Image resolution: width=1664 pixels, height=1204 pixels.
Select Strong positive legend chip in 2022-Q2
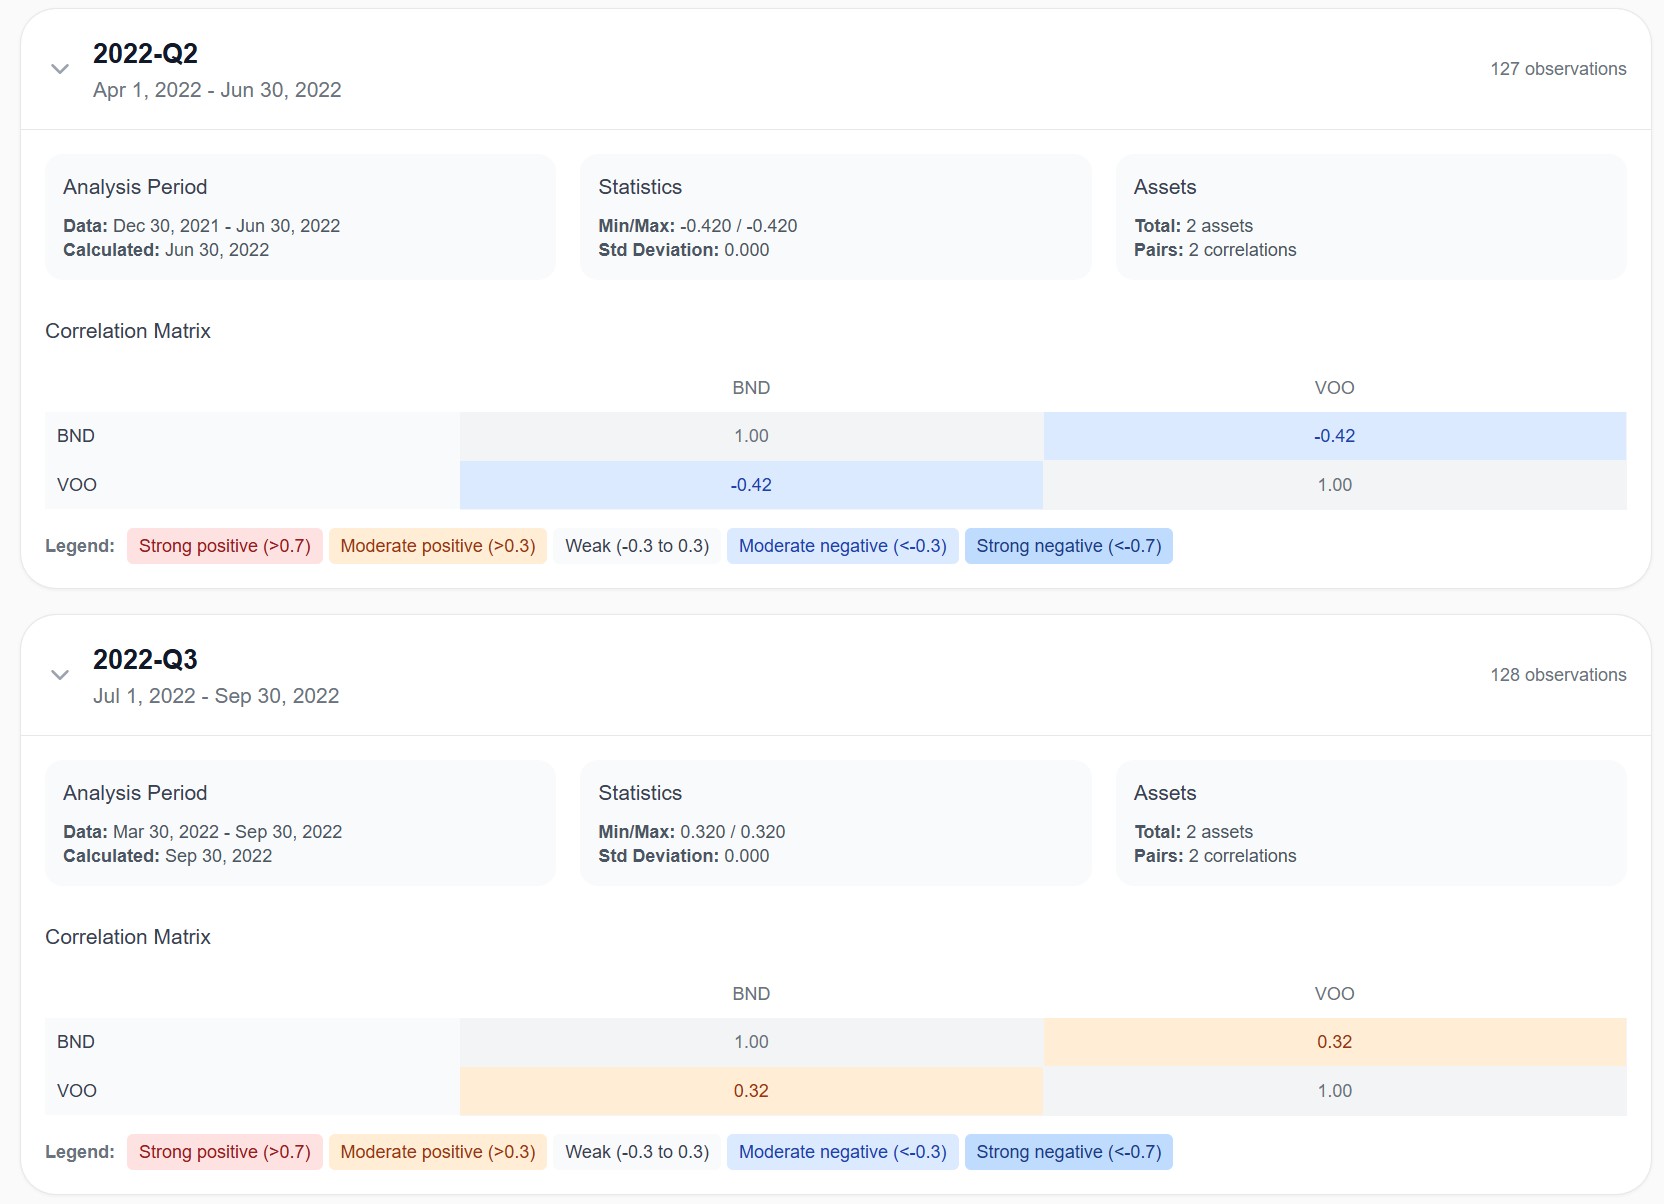click(x=224, y=546)
